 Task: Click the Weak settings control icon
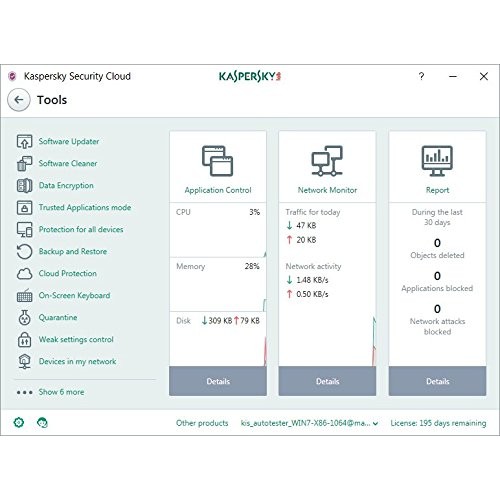(24, 339)
